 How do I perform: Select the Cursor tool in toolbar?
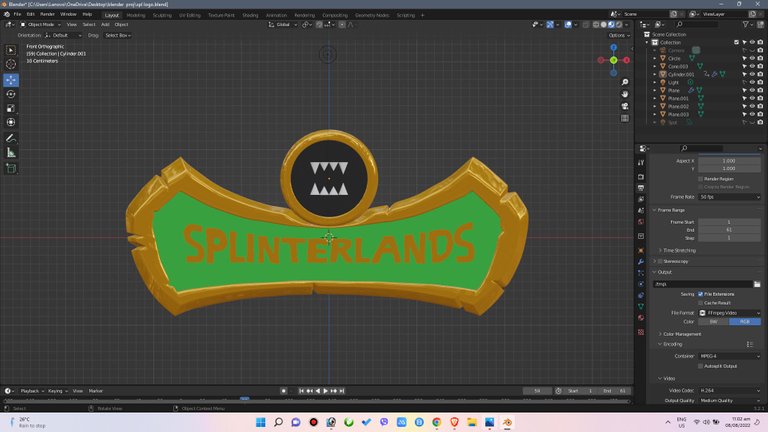(11, 64)
